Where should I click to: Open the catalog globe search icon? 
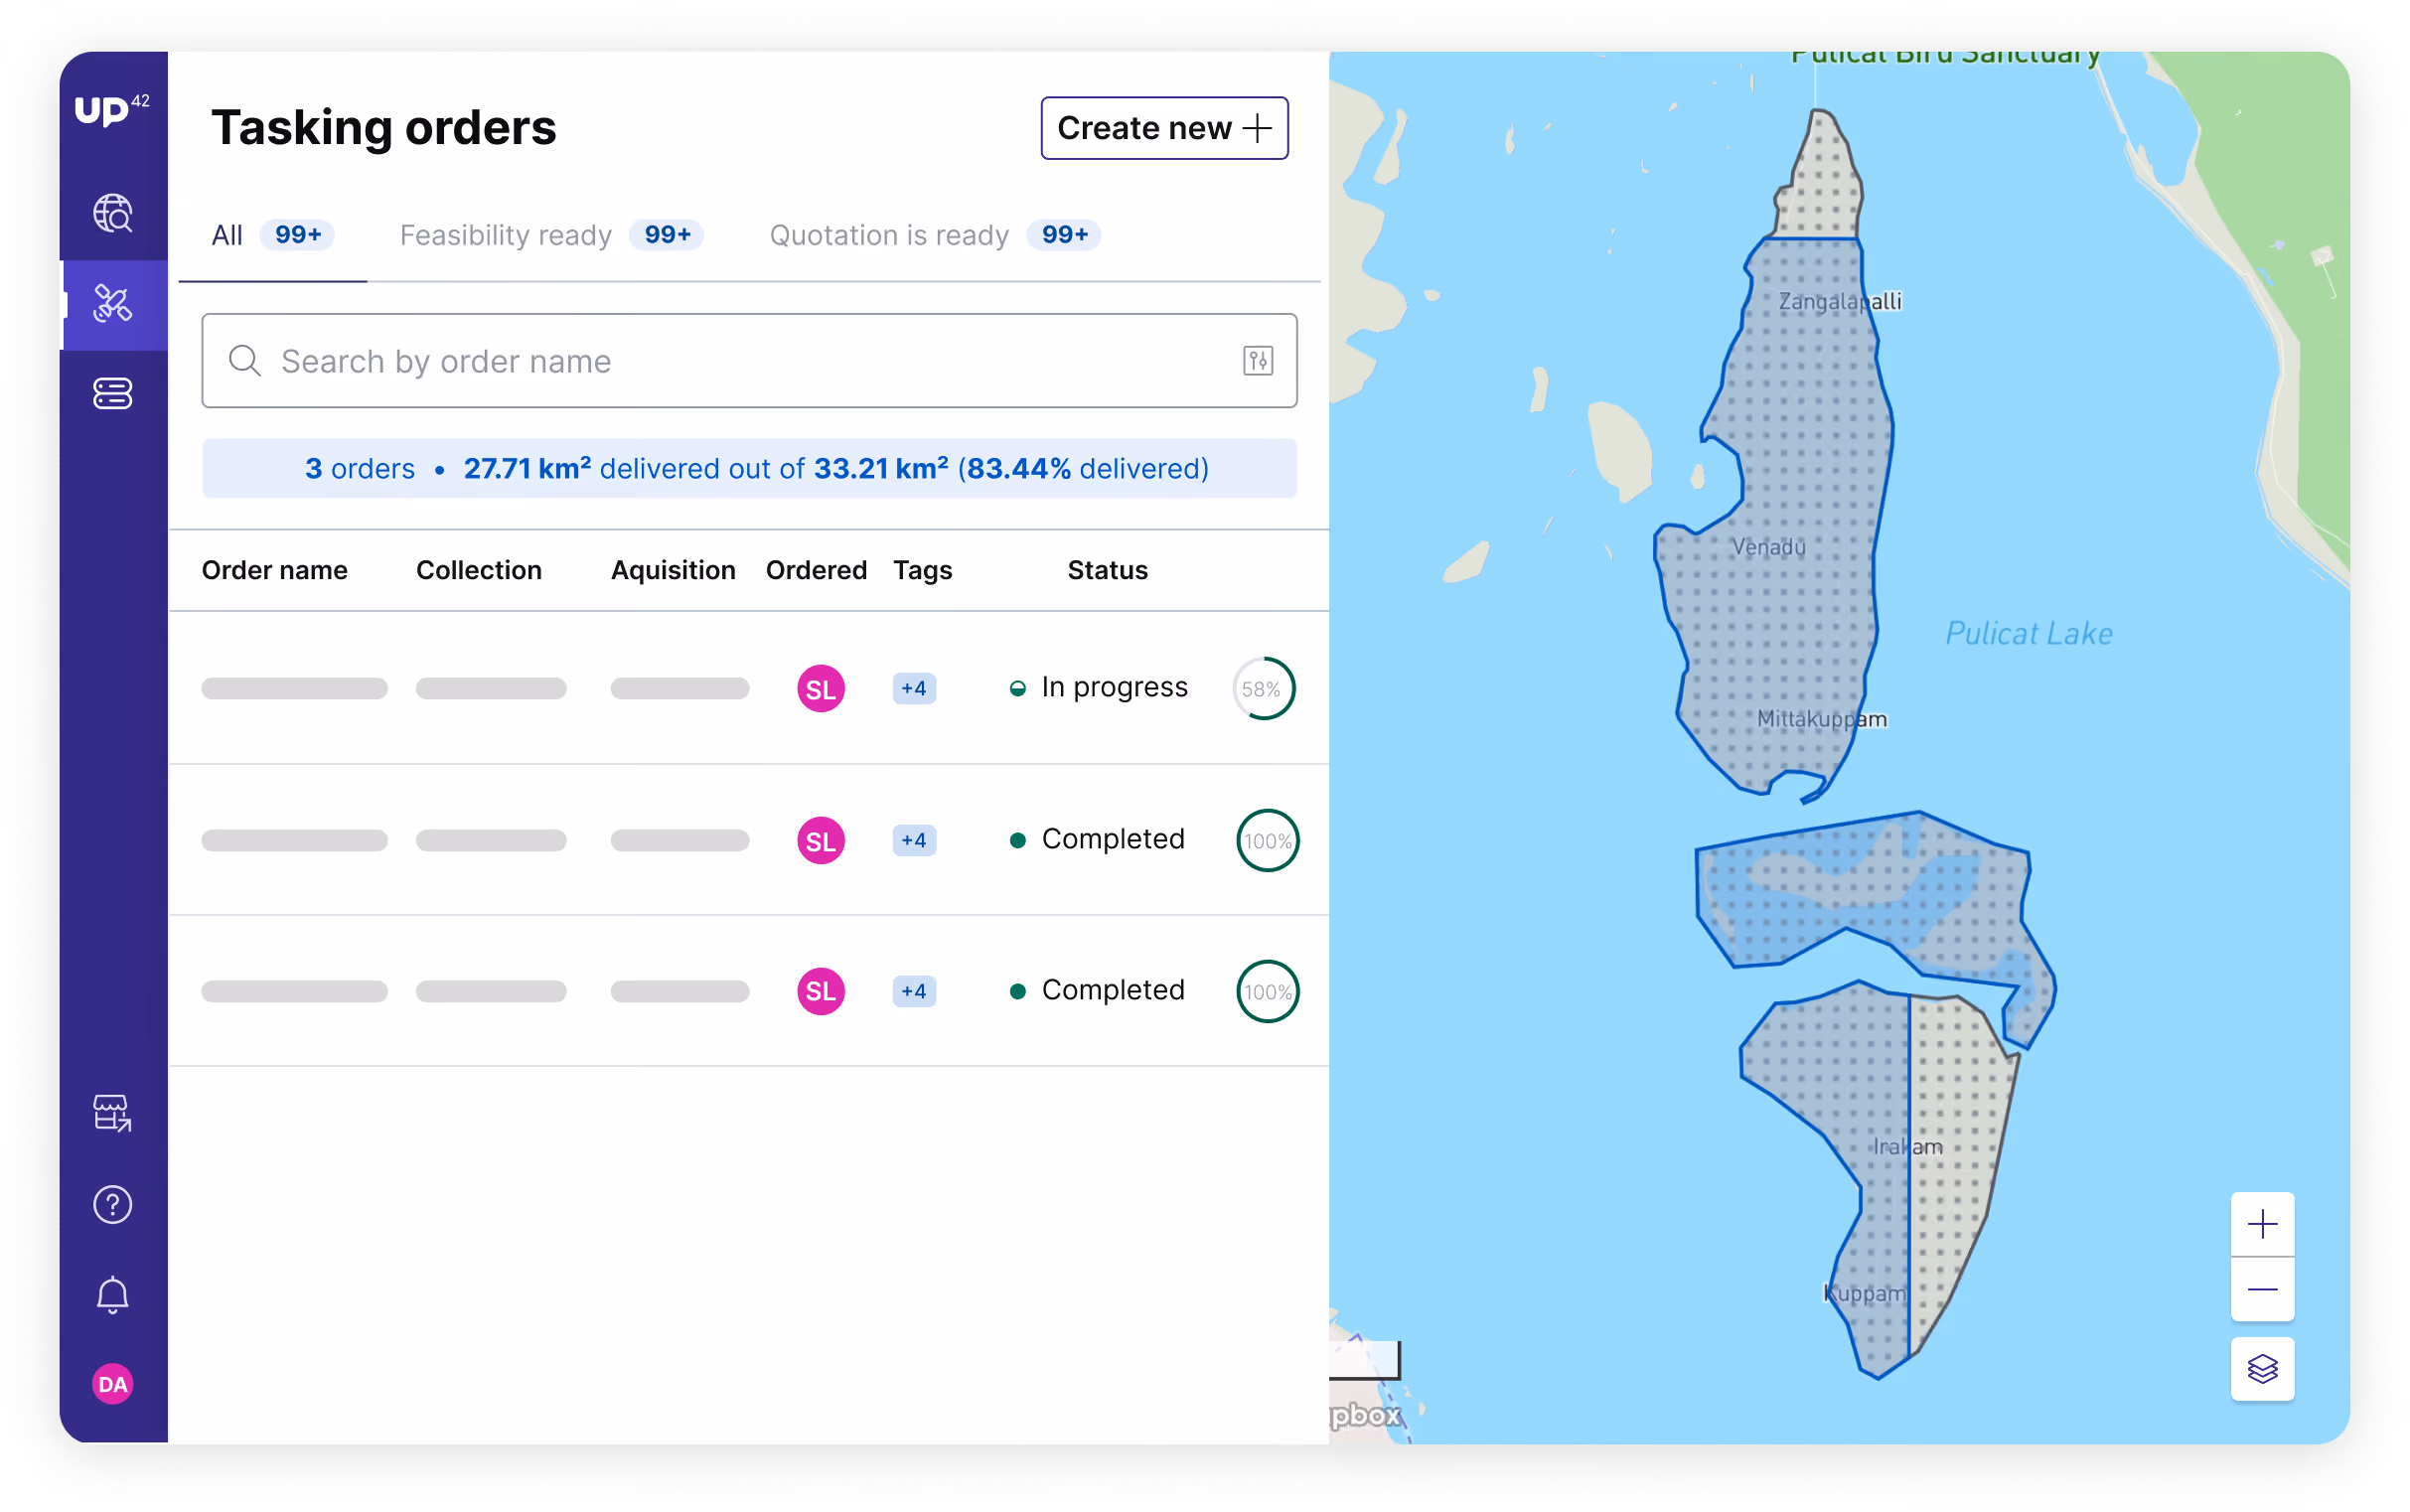click(112, 213)
